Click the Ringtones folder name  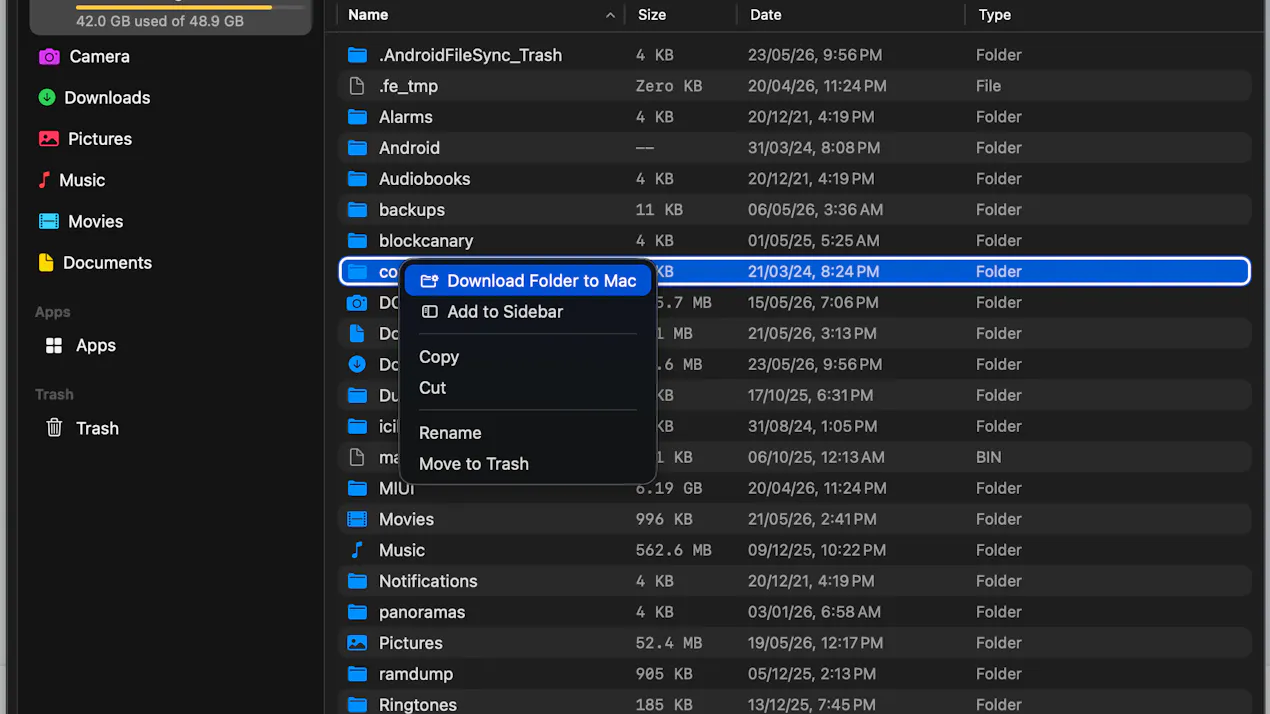(418, 705)
